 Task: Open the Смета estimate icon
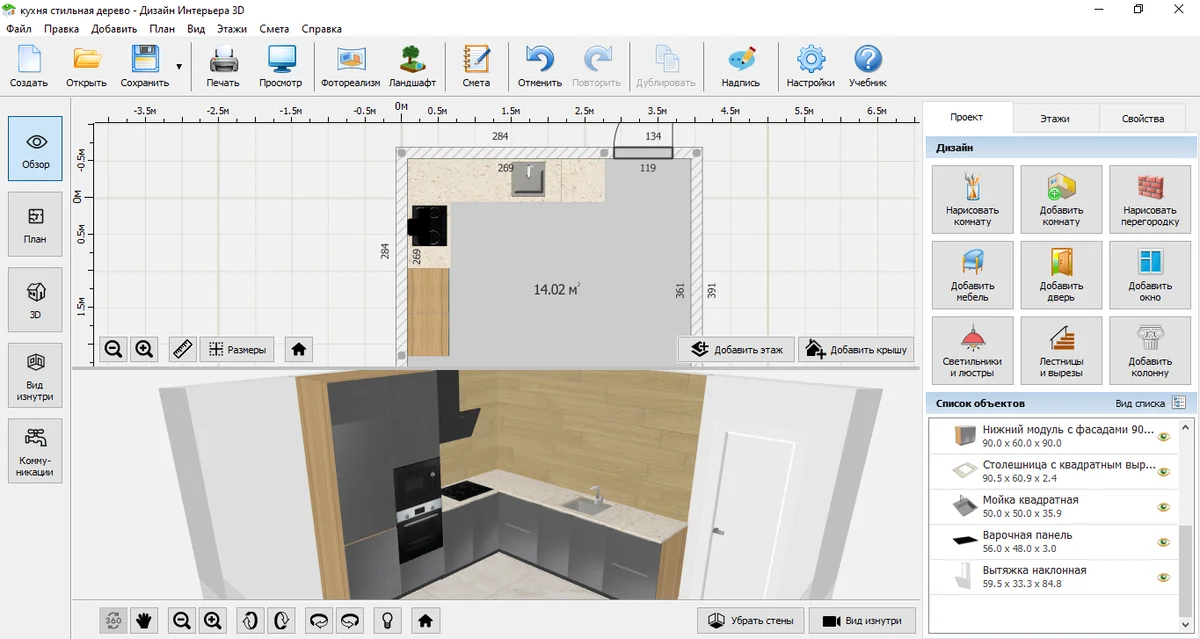click(x=476, y=66)
